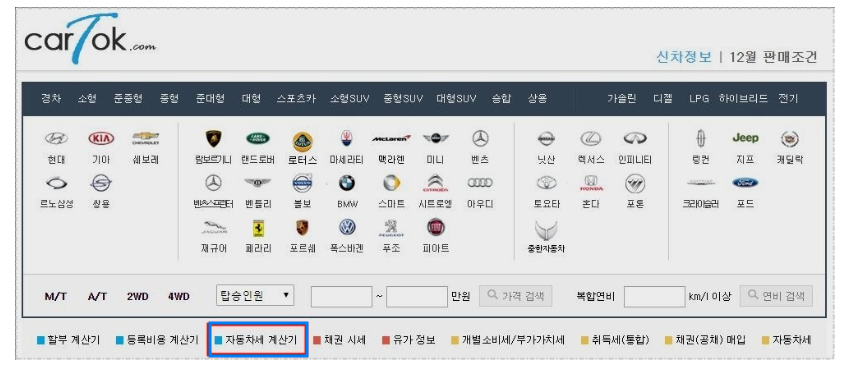Pick the Jeep (지프) logo
Image resolution: width=845 pixels, height=374 pixels.
(745, 138)
